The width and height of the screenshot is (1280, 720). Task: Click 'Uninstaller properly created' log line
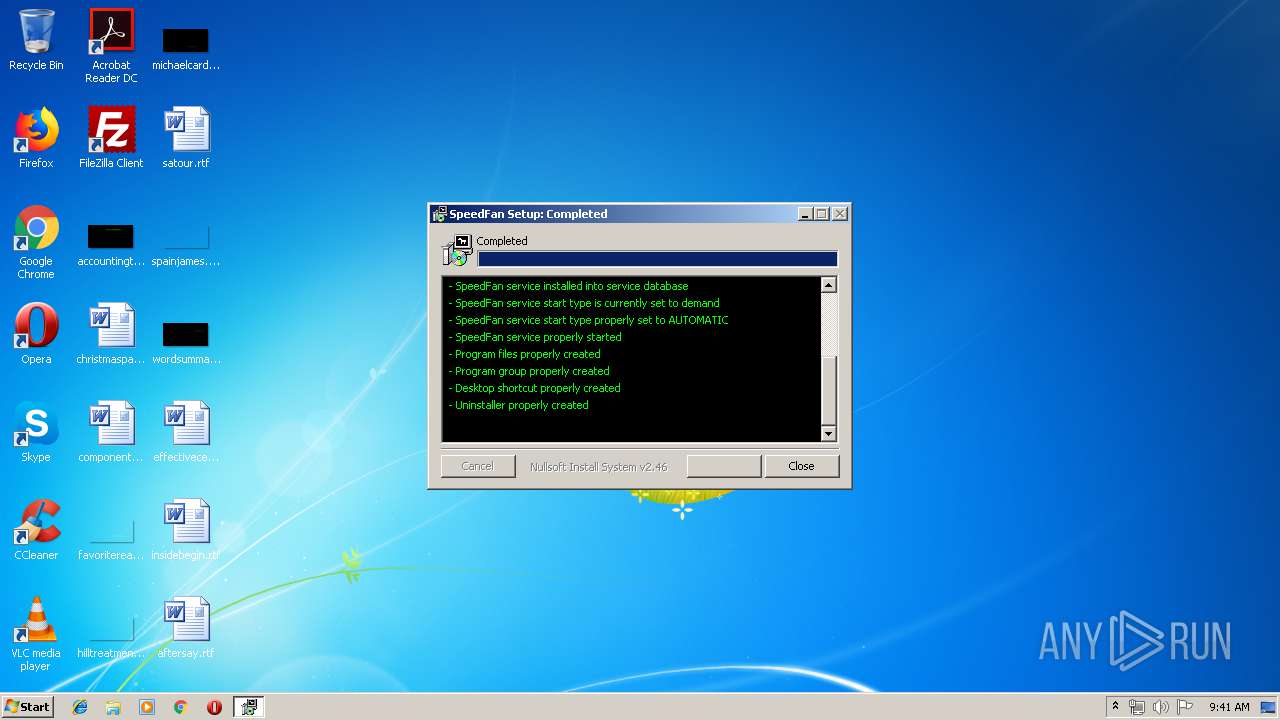(x=518, y=405)
